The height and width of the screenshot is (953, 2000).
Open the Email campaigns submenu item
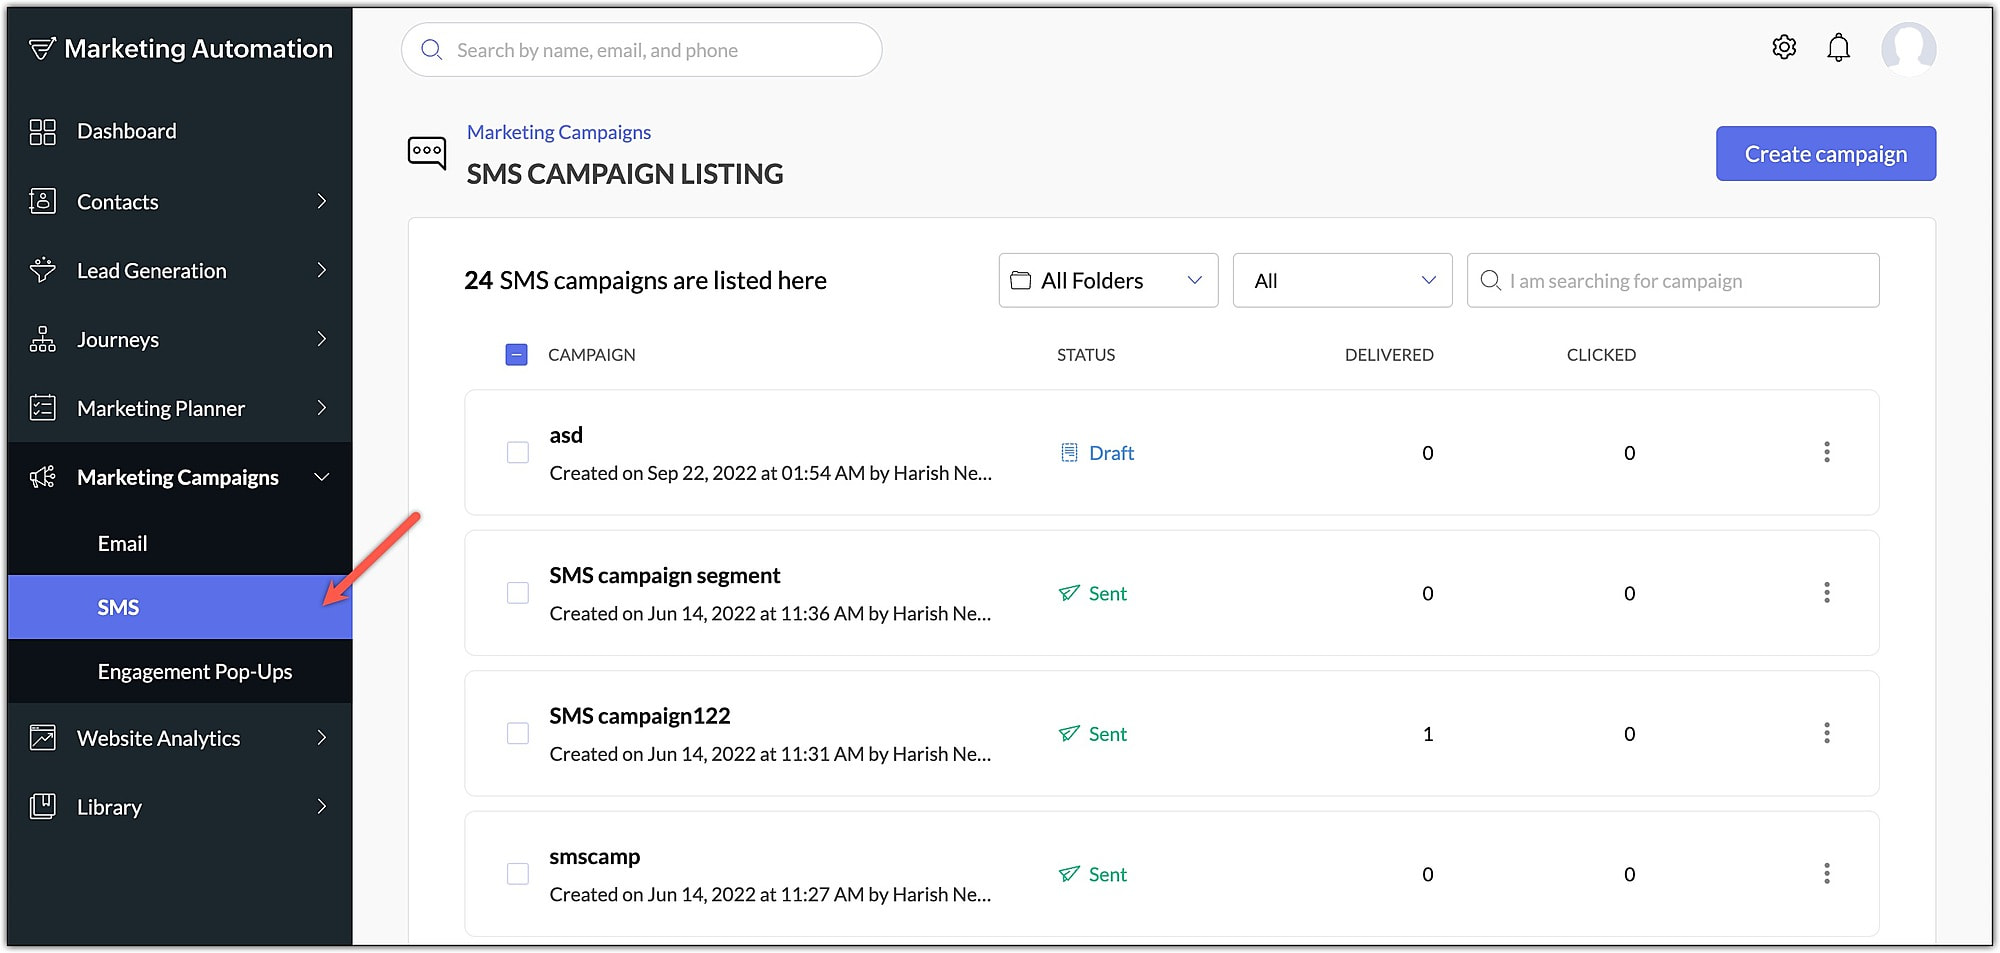pos(180,543)
